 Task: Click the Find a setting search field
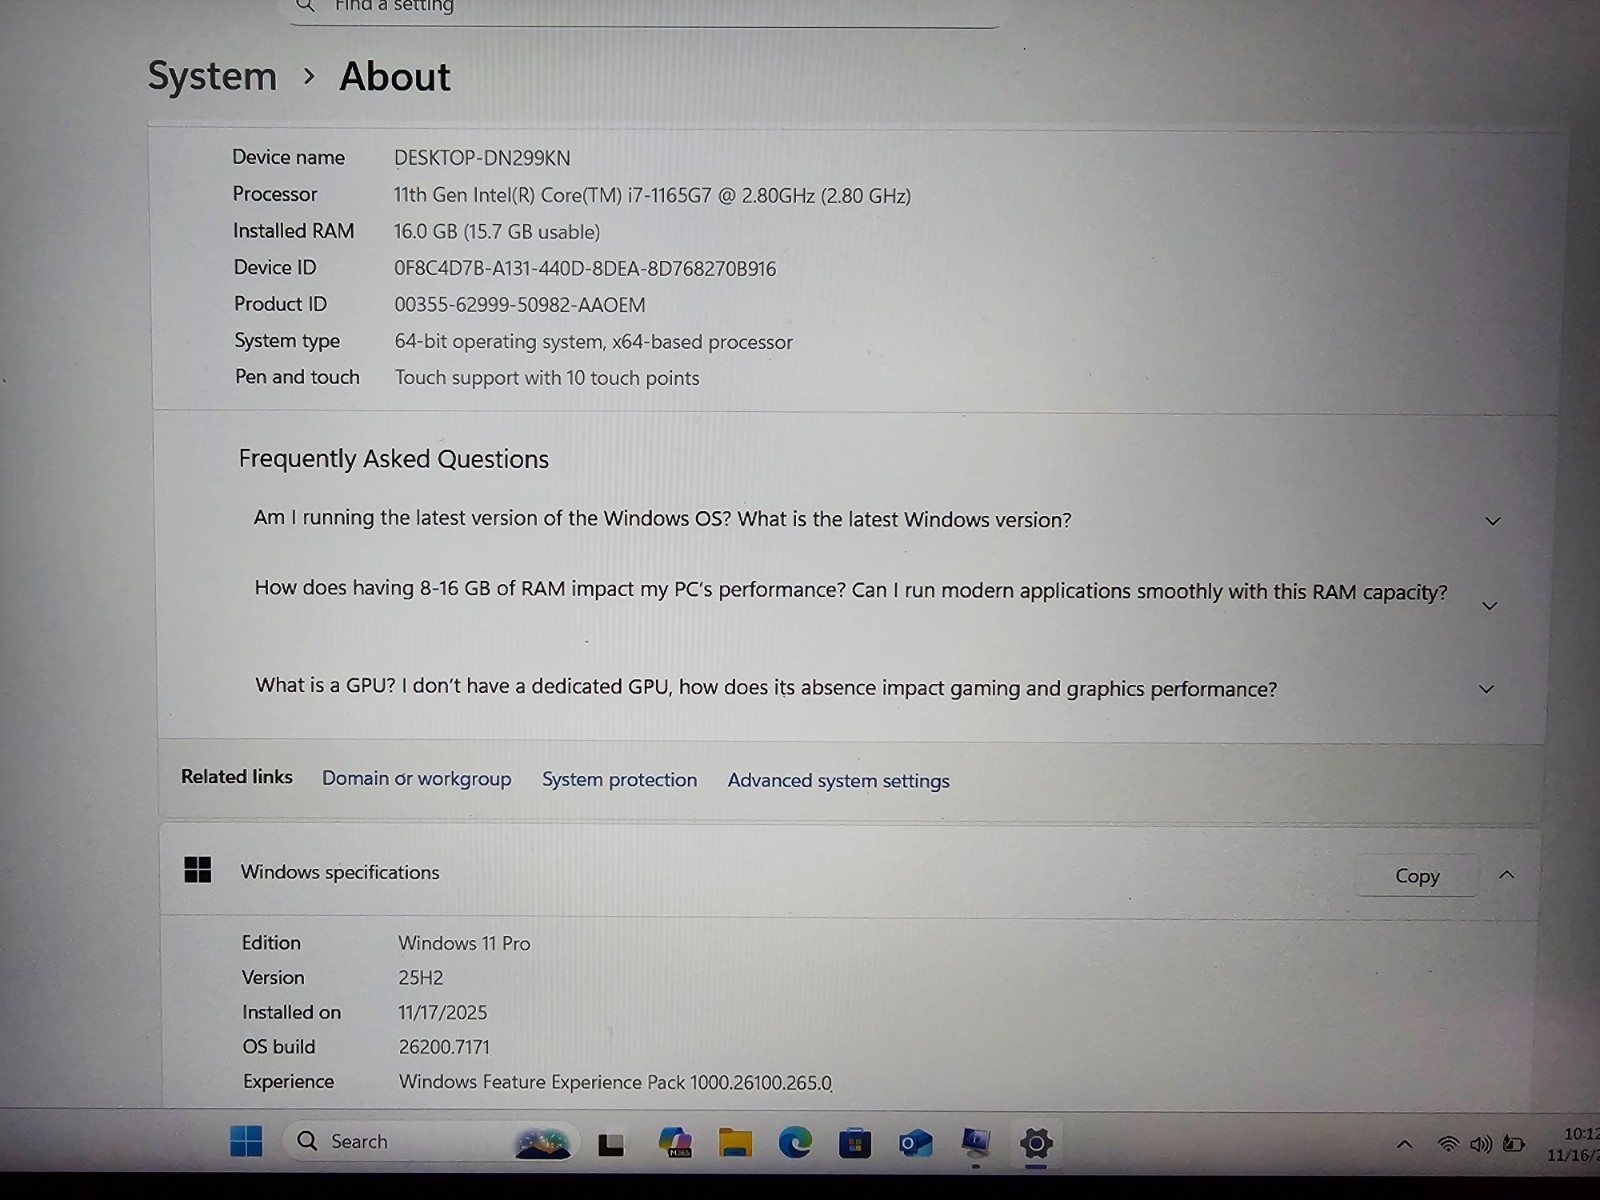[x=644, y=8]
